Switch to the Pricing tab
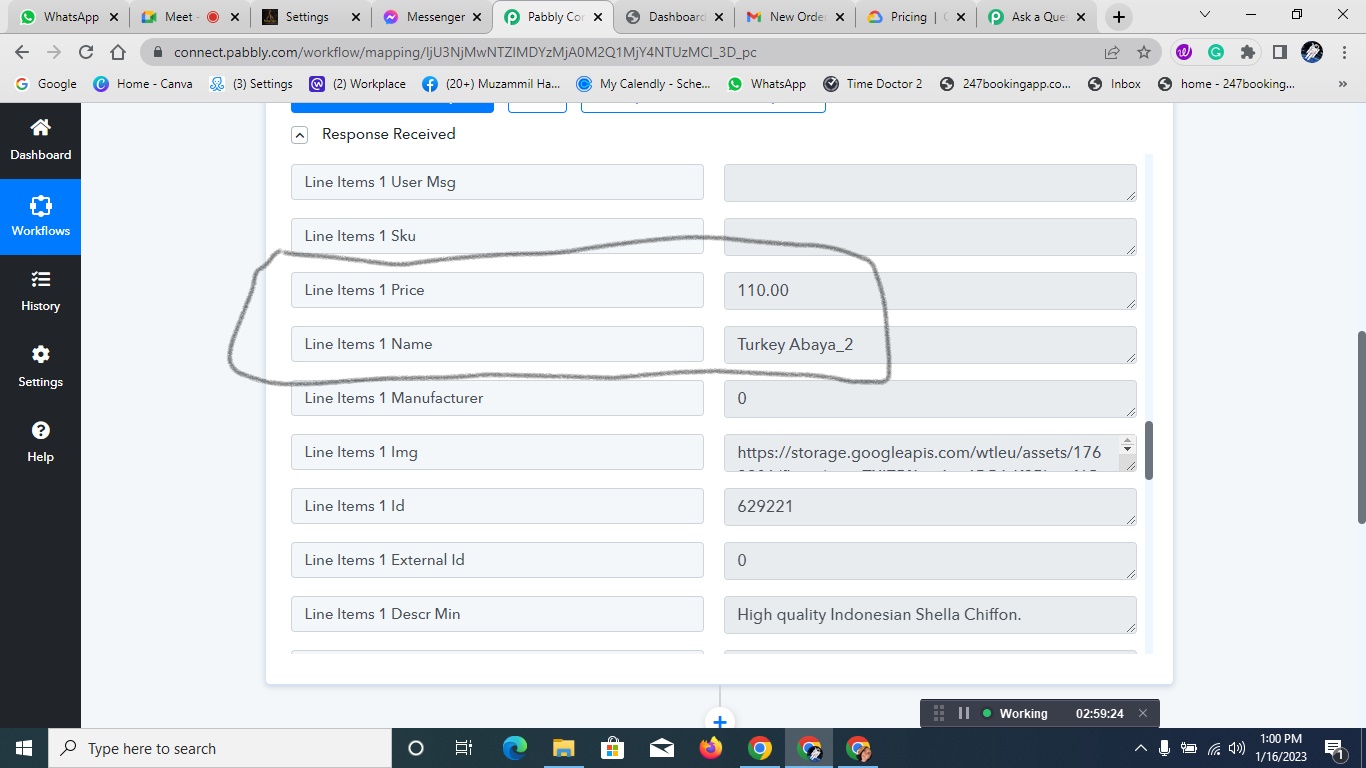Viewport: 1366px width, 768px height. (915, 17)
